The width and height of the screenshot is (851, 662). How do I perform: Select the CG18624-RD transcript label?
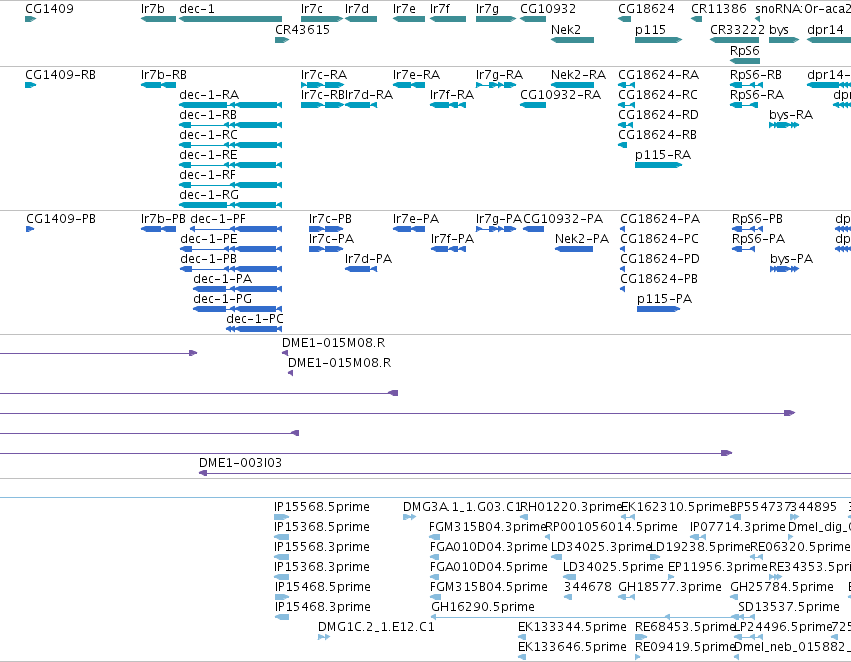(658, 114)
